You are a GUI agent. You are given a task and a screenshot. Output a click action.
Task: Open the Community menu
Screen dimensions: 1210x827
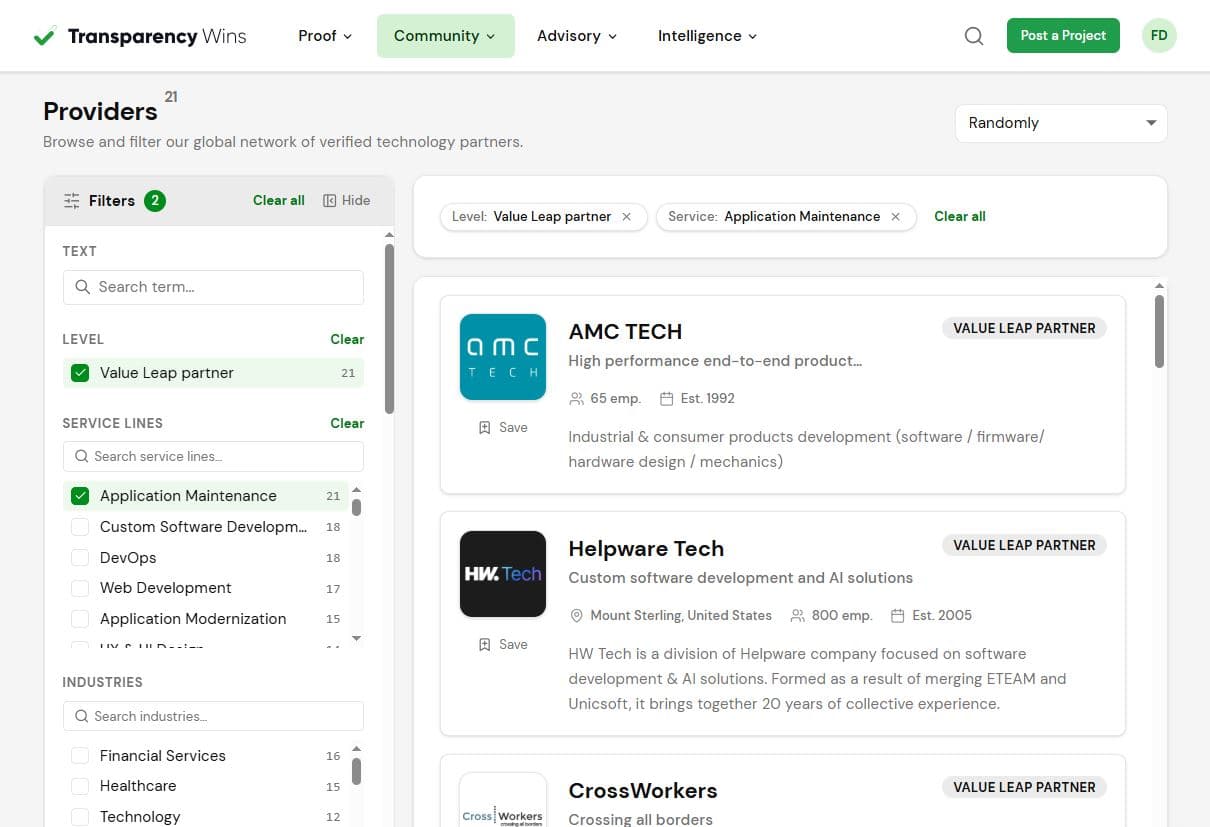[x=445, y=35]
